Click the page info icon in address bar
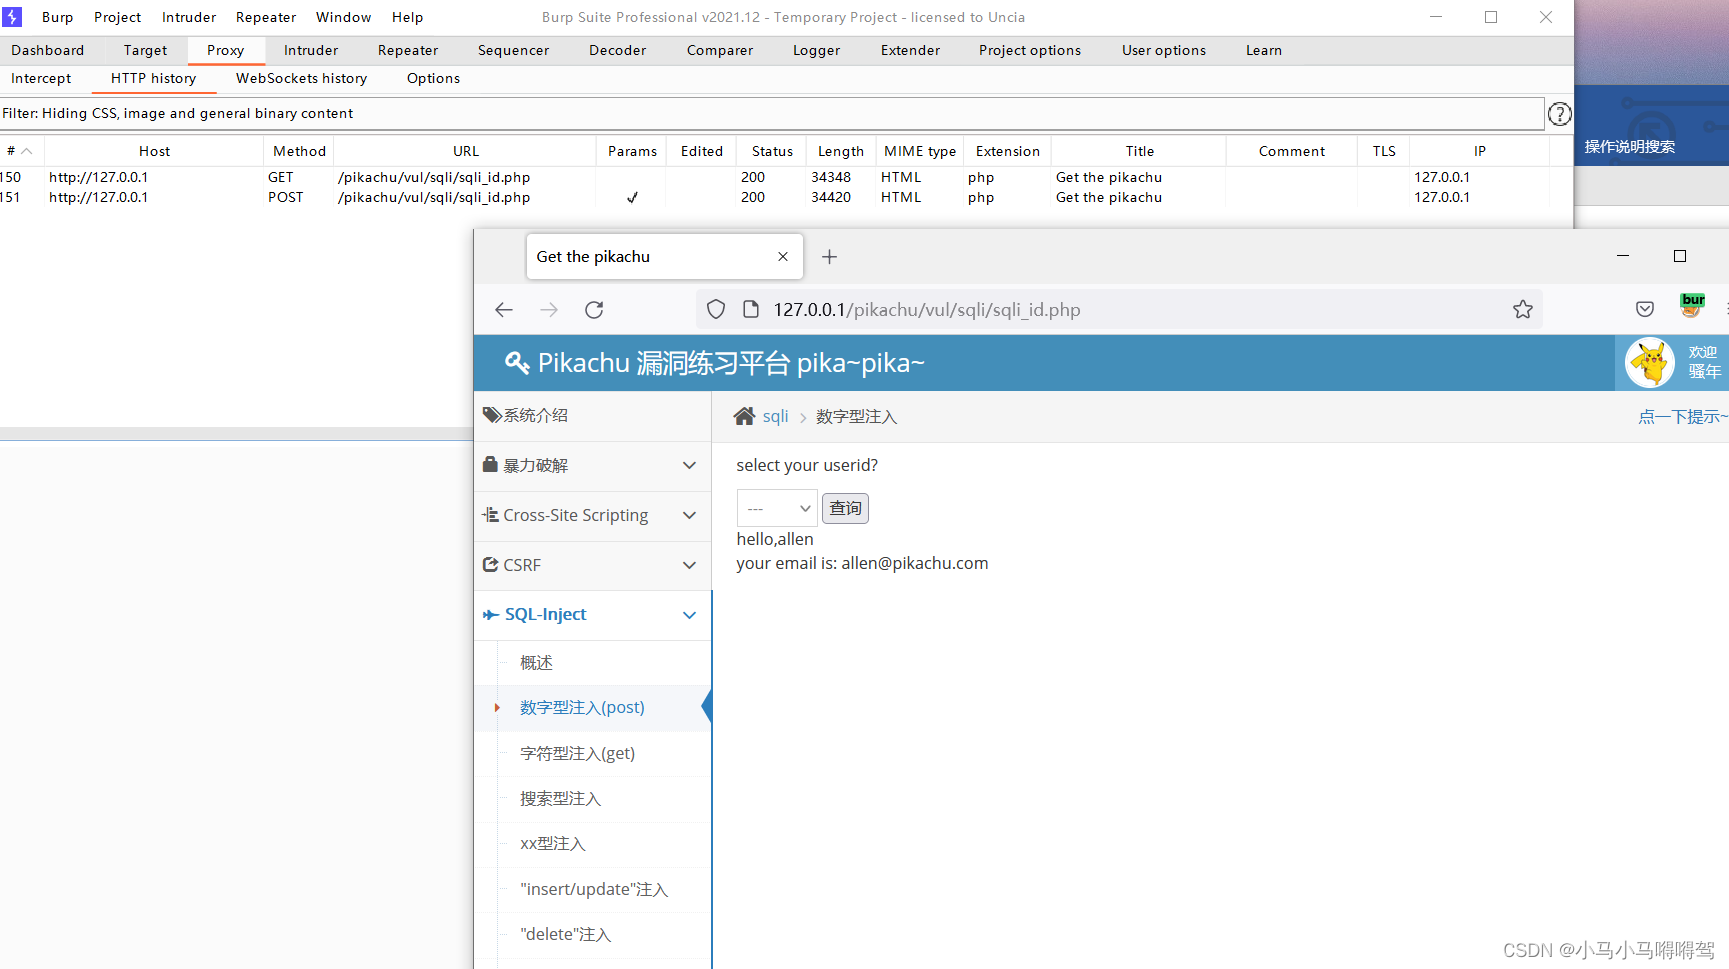 [x=751, y=310]
